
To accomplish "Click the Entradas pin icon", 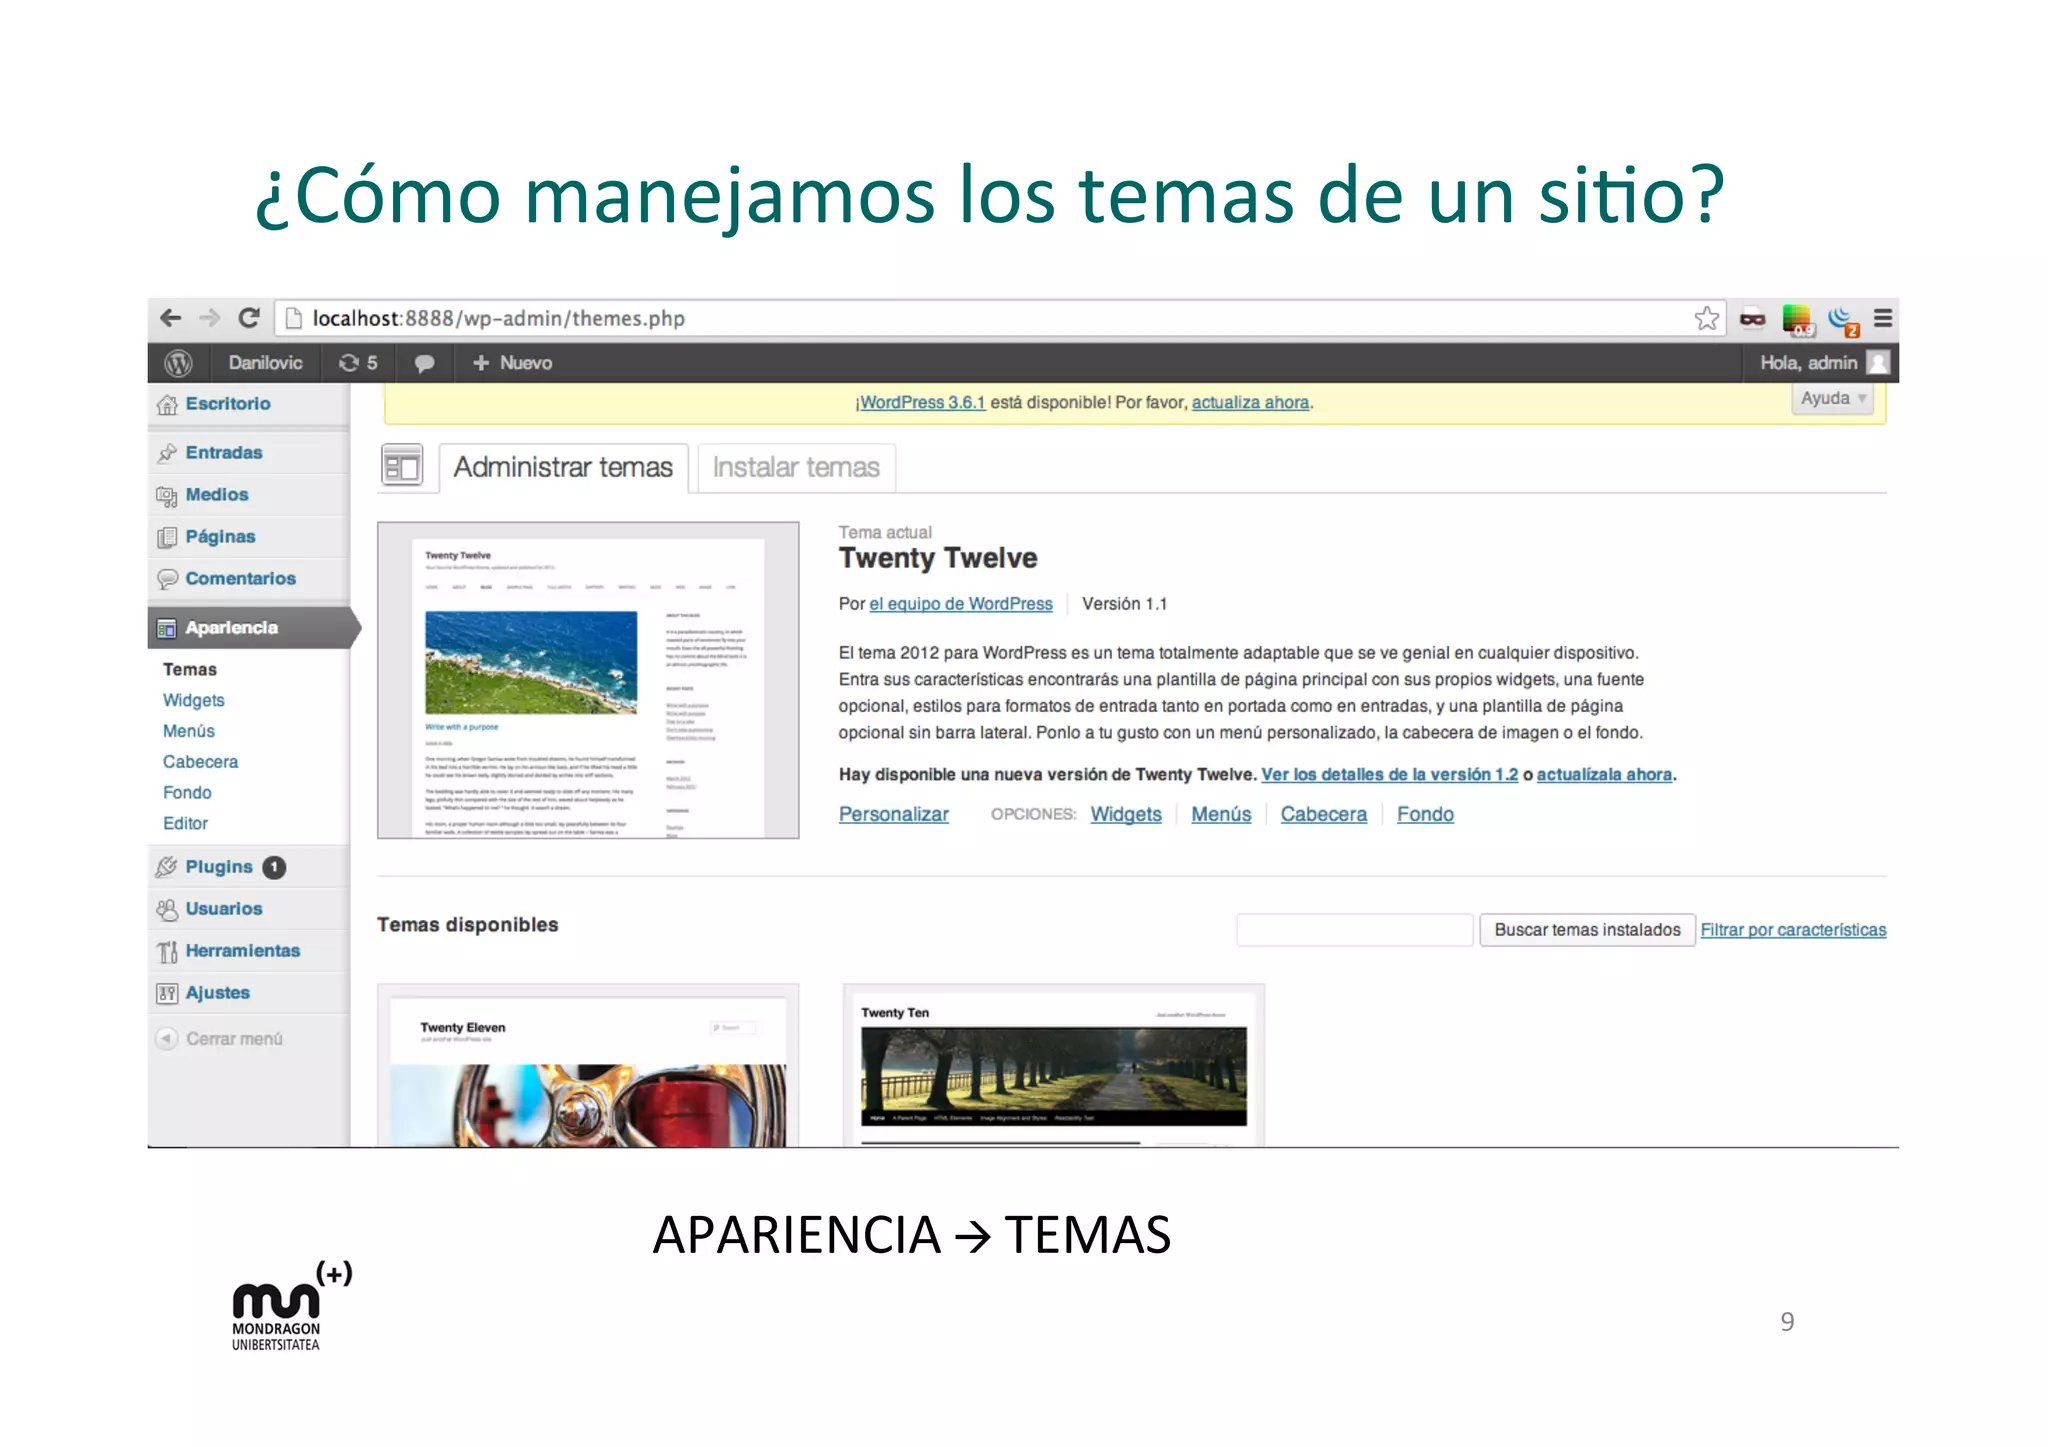I will [x=167, y=453].
